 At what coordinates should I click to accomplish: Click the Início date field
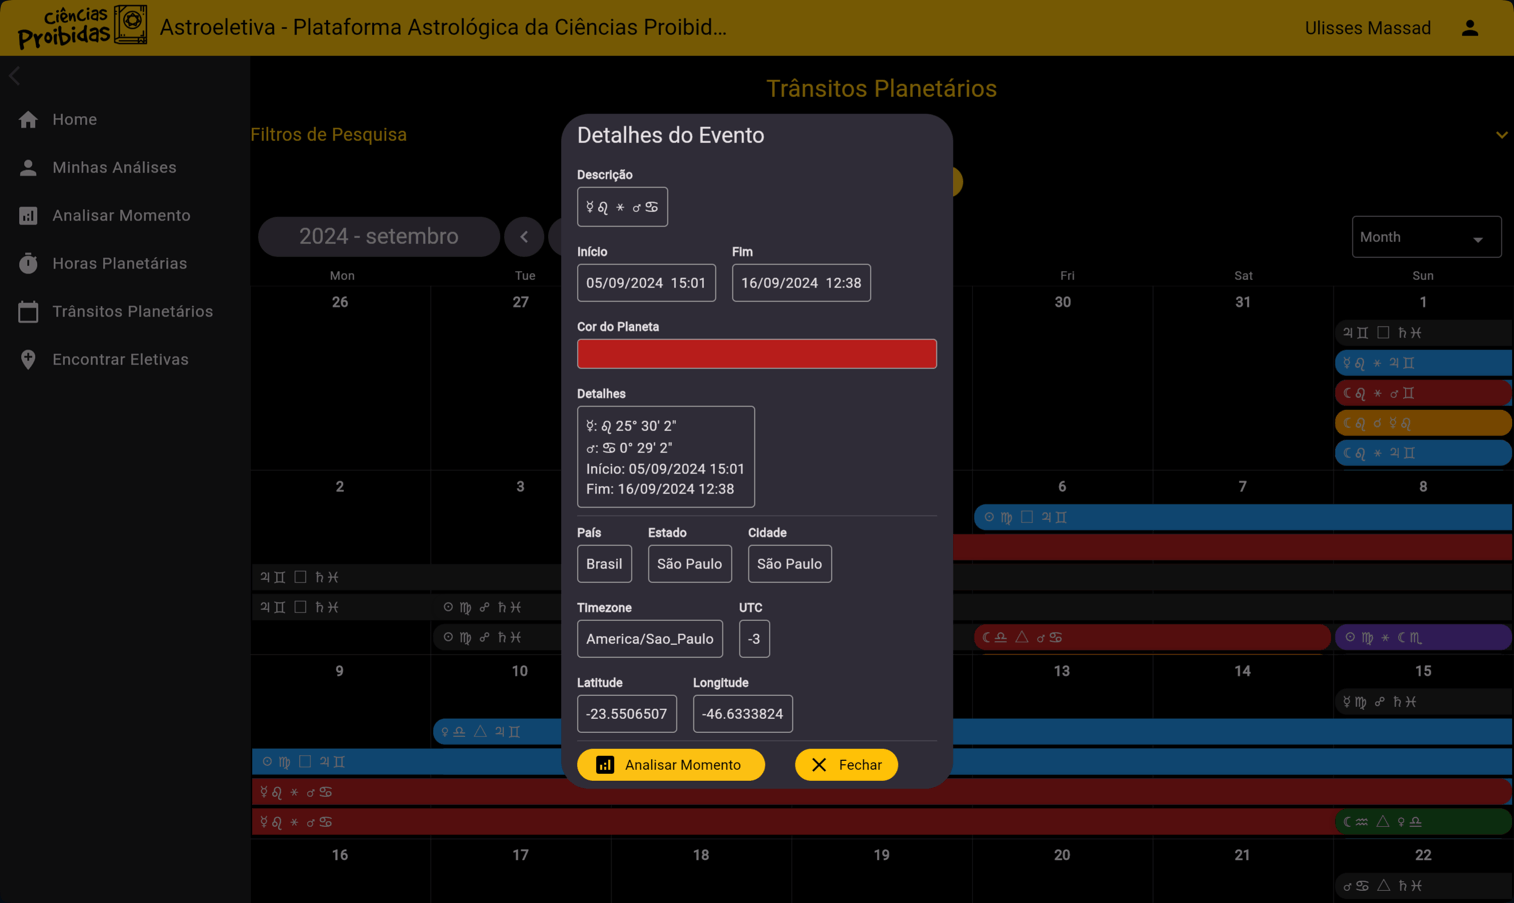pos(646,283)
